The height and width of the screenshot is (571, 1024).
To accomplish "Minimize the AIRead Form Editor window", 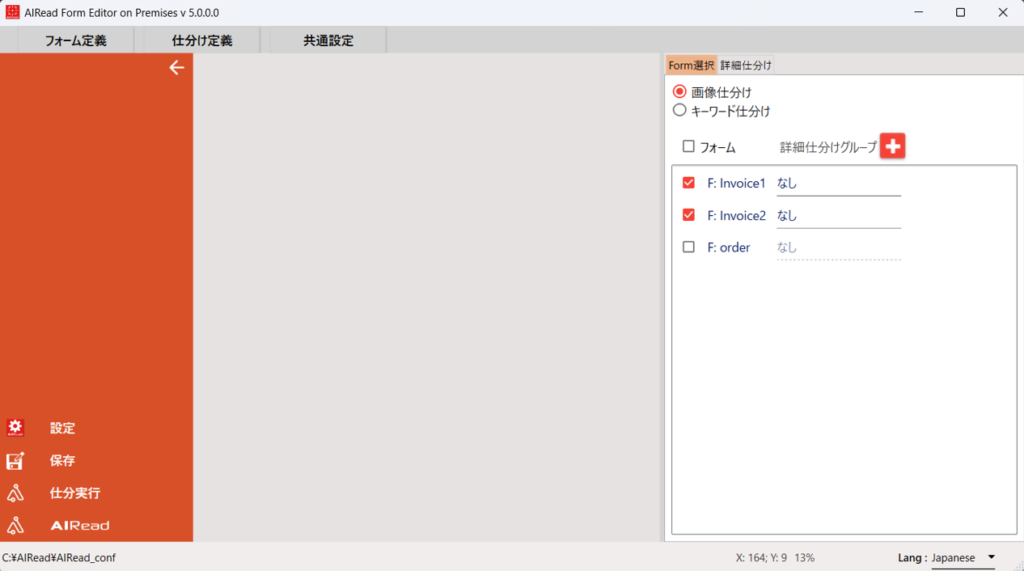I will click(x=919, y=12).
